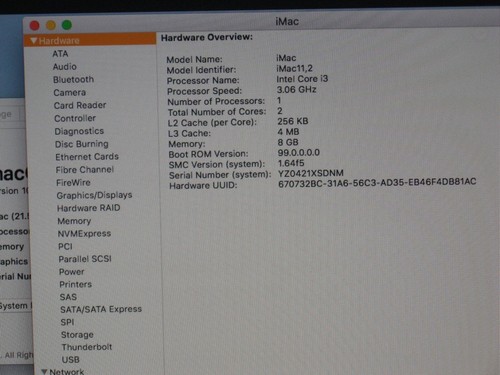Image resolution: width=500 pixels, height=375 pixels.
Task: Click the iMac window title
Action: 287,22
